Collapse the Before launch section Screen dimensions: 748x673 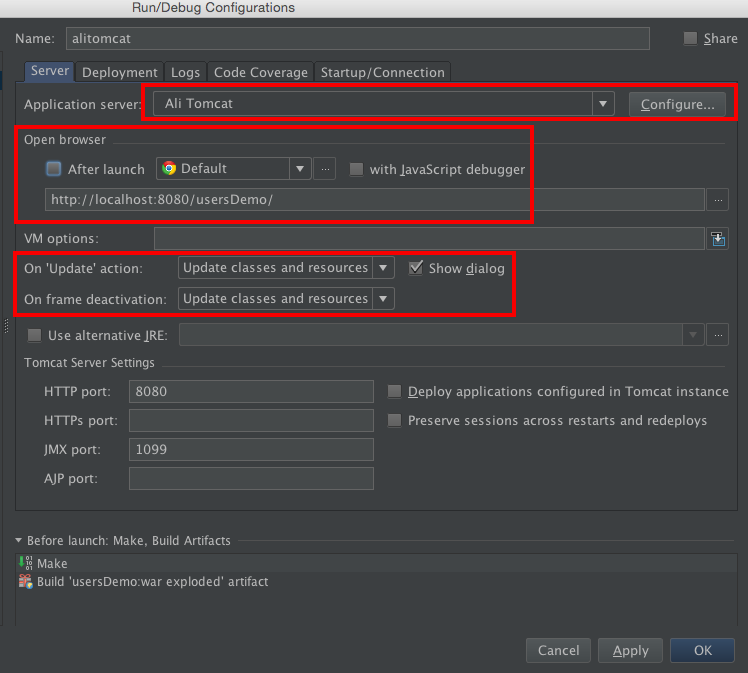click(19, 540)
